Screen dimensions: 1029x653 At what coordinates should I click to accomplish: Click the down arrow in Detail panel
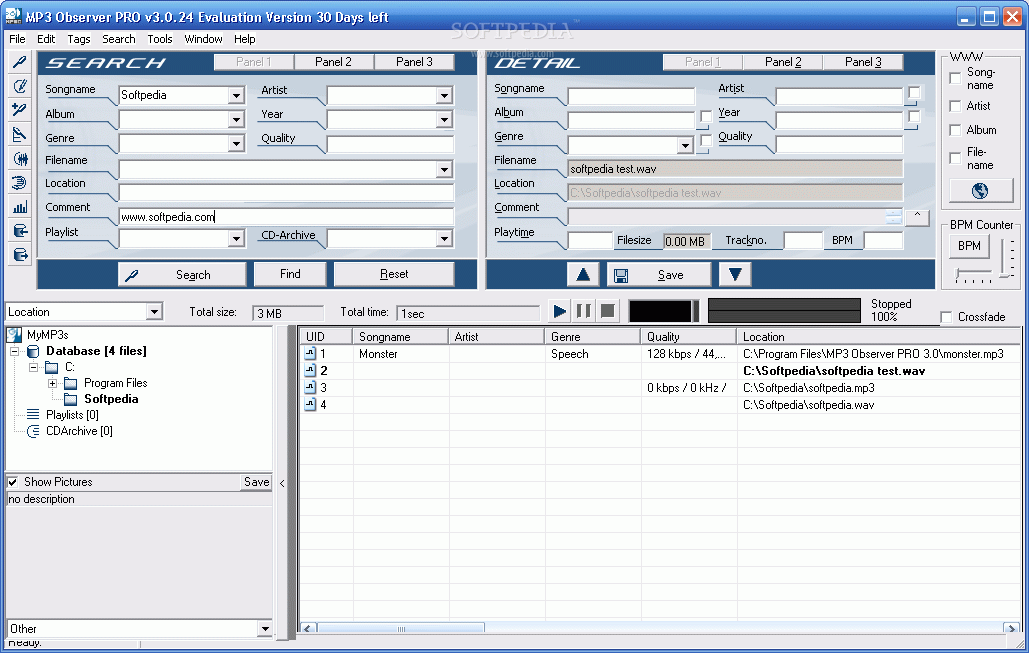coord(735,274)
